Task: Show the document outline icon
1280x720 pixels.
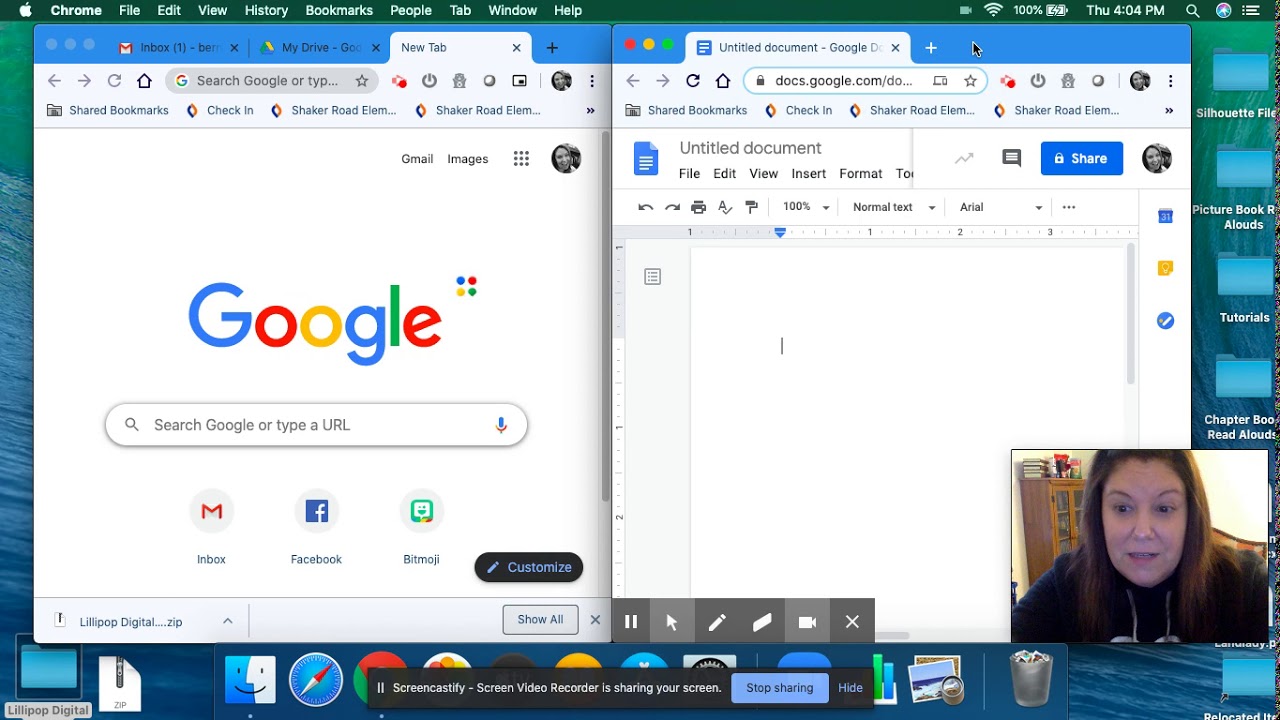Action: point(653,277)
